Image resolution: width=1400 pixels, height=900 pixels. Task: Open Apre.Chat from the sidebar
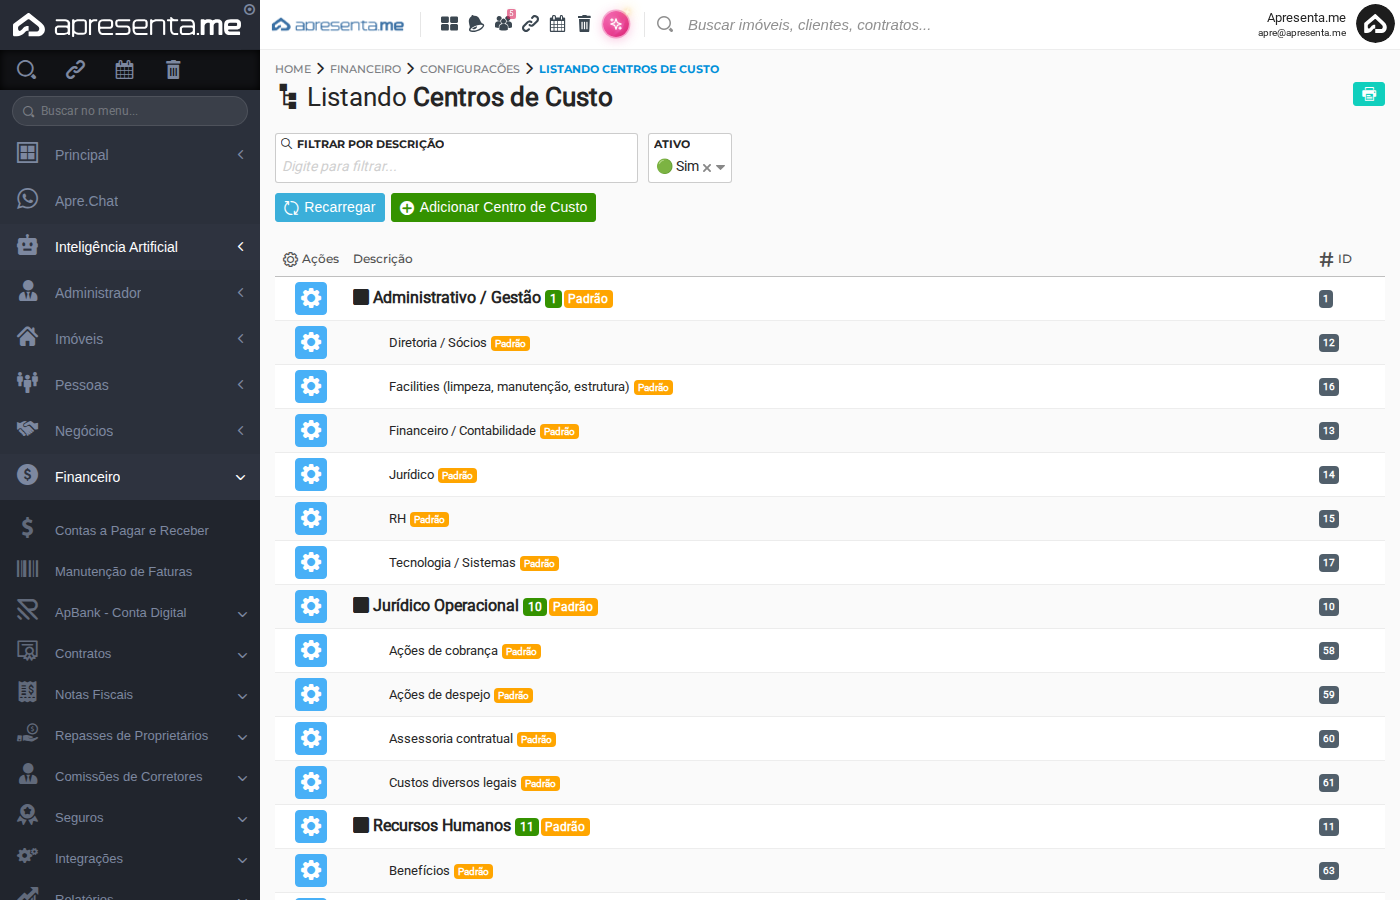click(130, 201)
